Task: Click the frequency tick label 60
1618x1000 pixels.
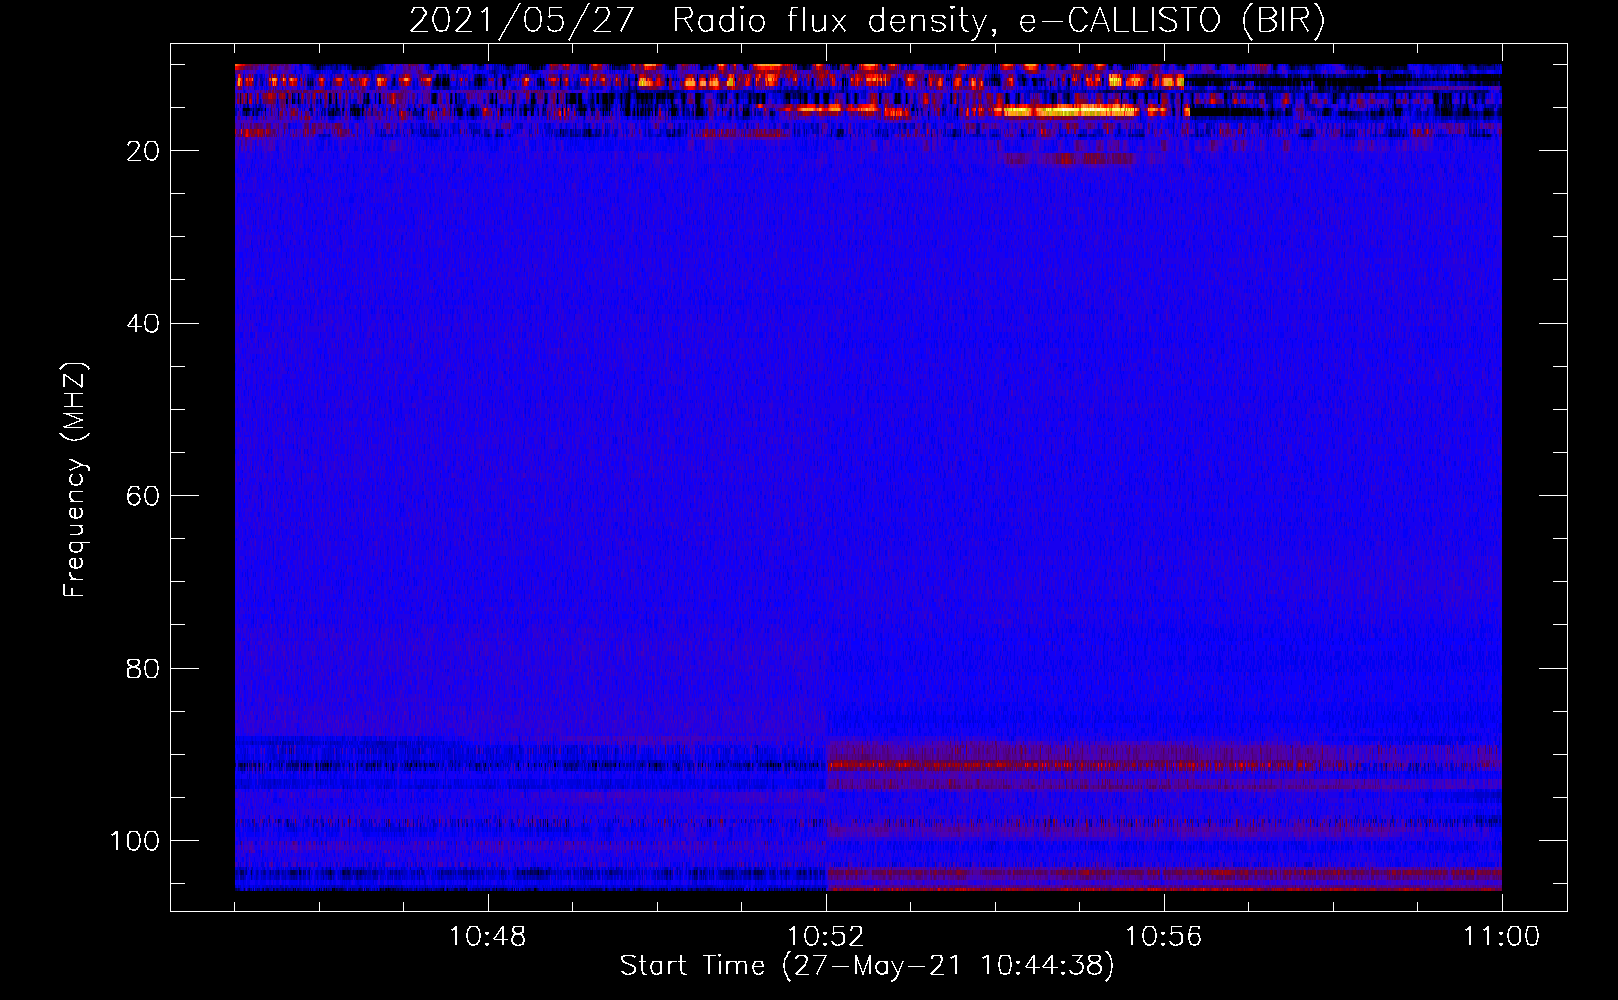Action: tap(143, 496)
